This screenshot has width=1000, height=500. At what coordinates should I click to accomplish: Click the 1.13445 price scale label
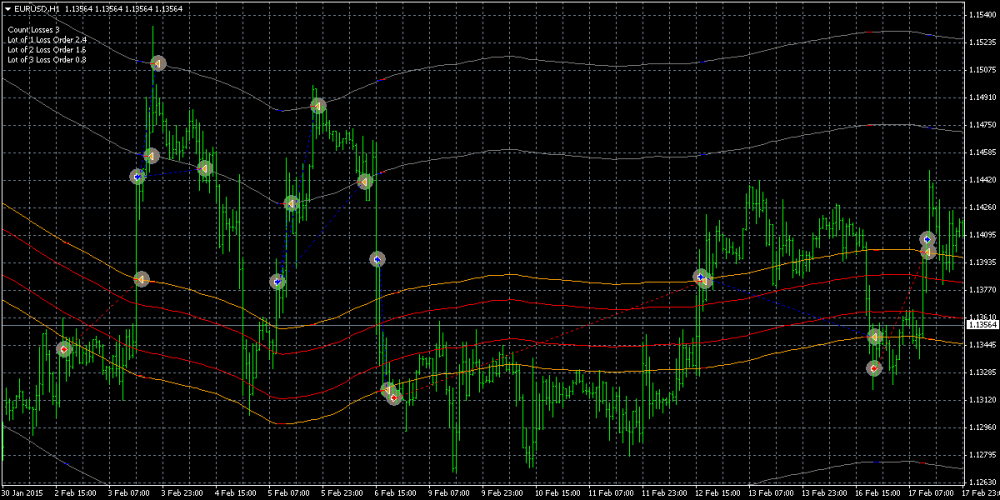pos(981,345)
